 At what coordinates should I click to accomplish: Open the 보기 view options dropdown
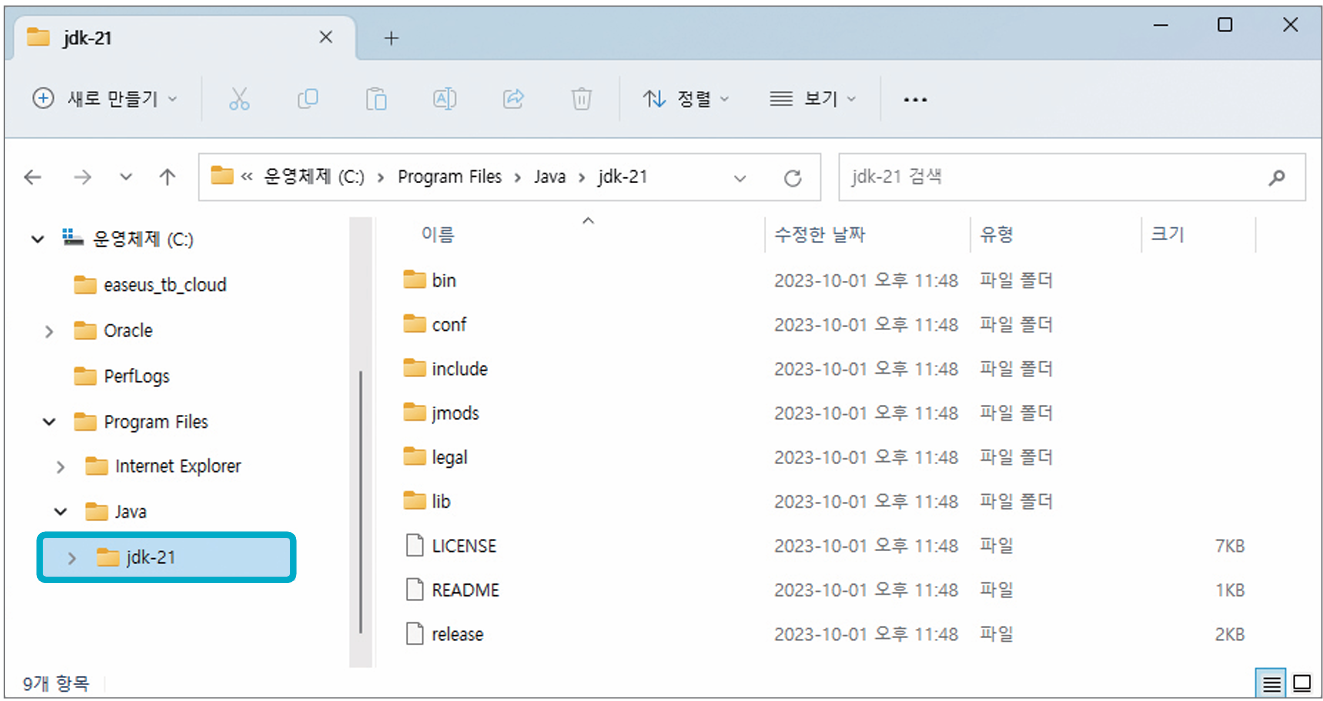(812, 98)
